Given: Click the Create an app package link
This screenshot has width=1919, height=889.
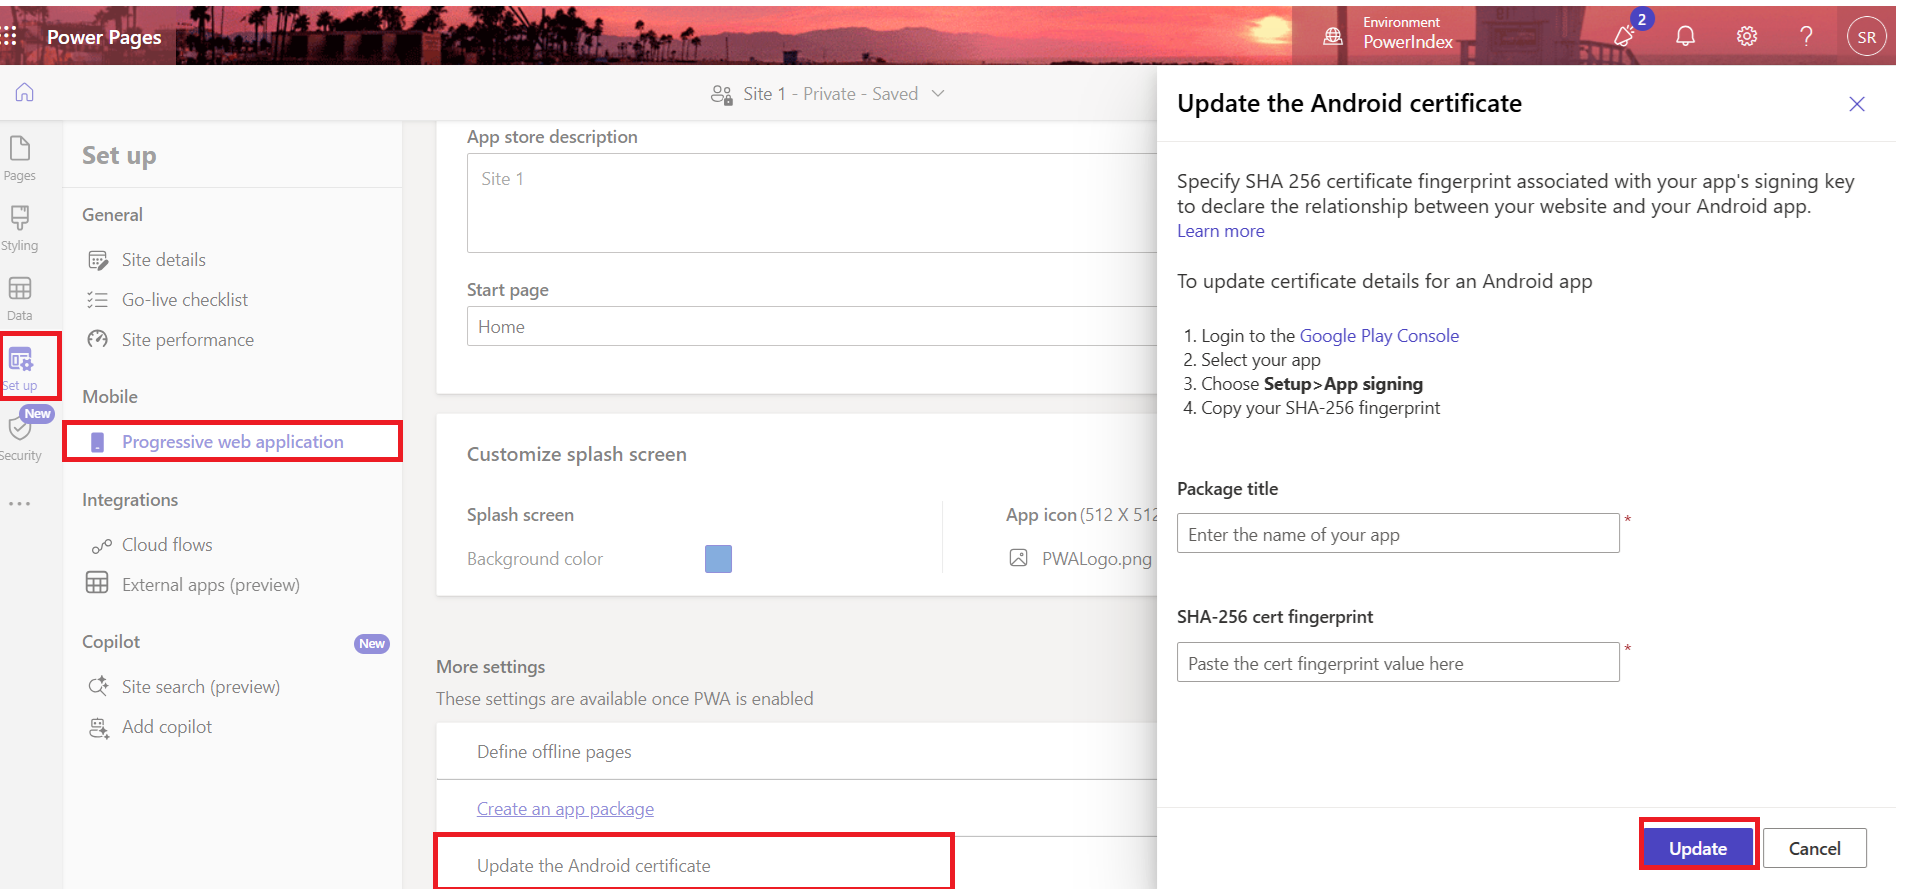Looking at the screenshot, I should (565, 809).
